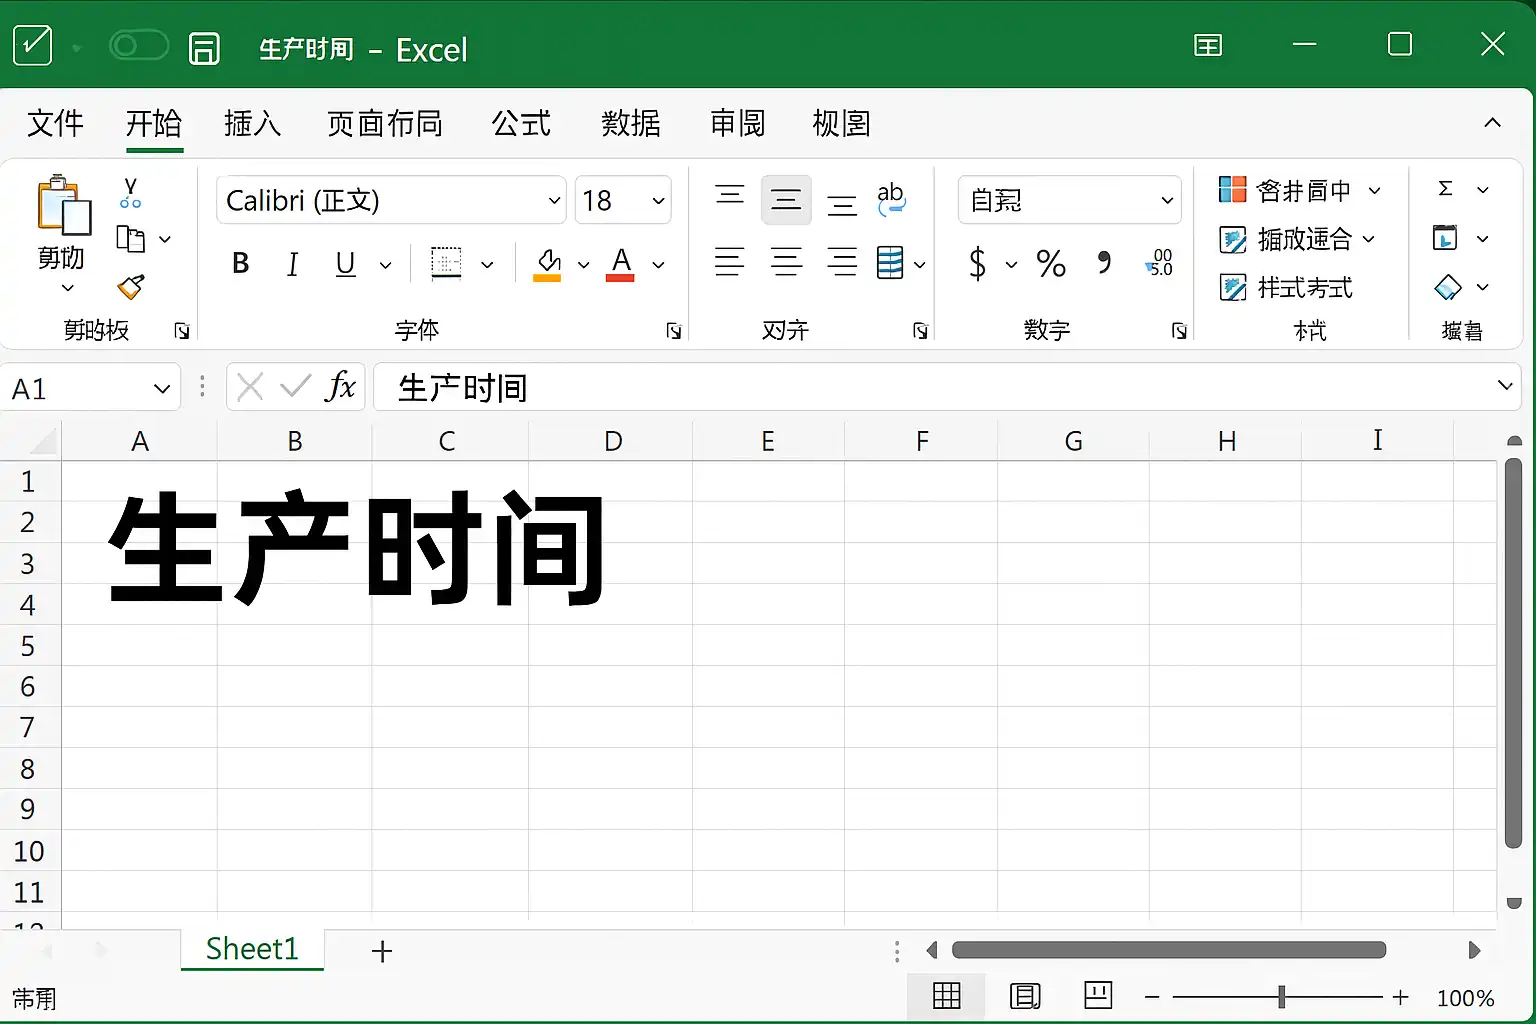The height and width of the screenshot is (1024, 1536).
Task: Click the zoom slider handle in status bar
Action: [x=1281, y=996]
